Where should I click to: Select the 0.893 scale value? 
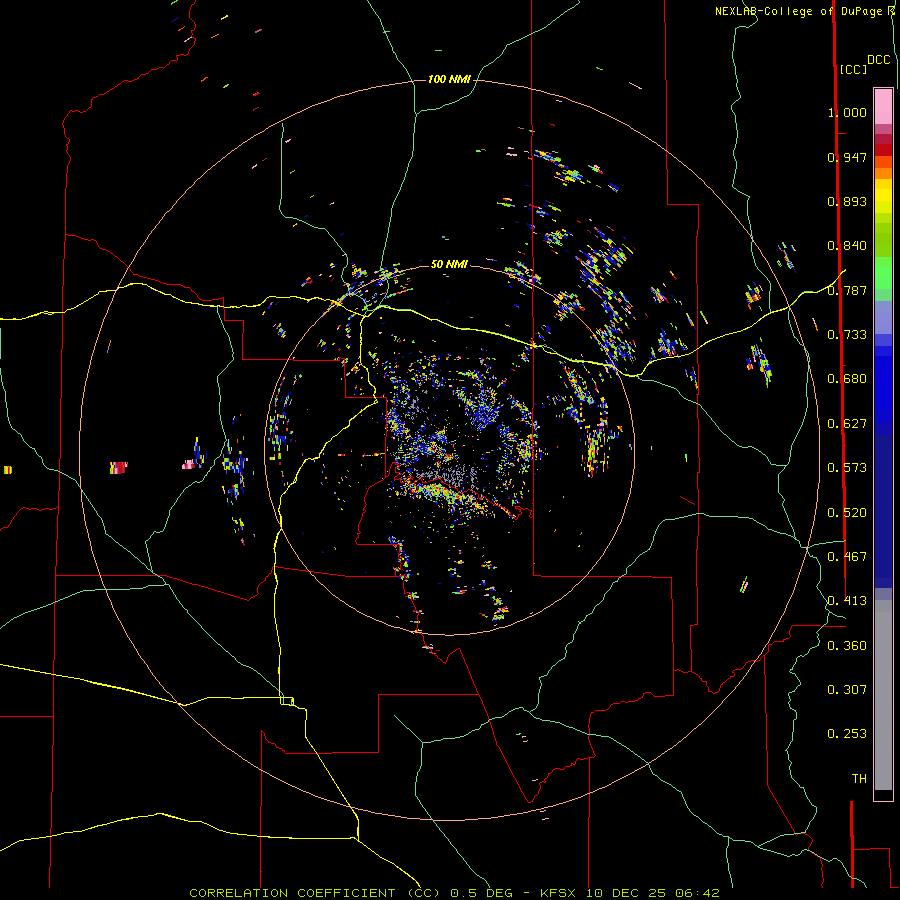tap(847, 201)
